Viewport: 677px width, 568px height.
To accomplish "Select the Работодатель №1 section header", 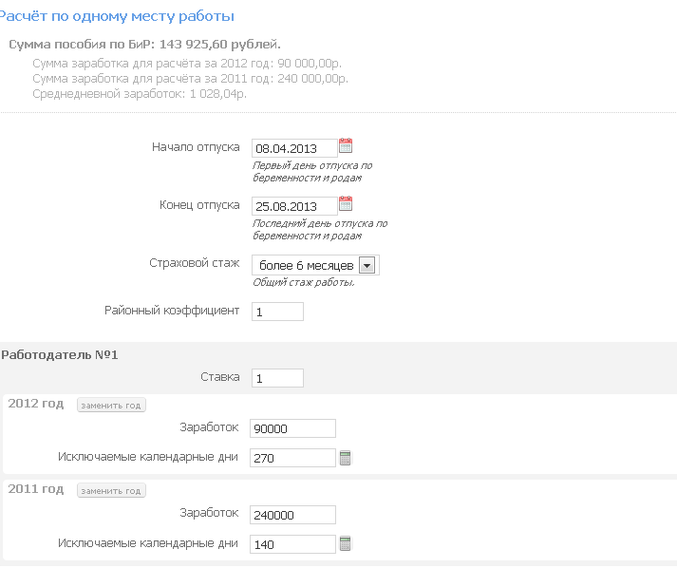I will click(x=60, y=355).
